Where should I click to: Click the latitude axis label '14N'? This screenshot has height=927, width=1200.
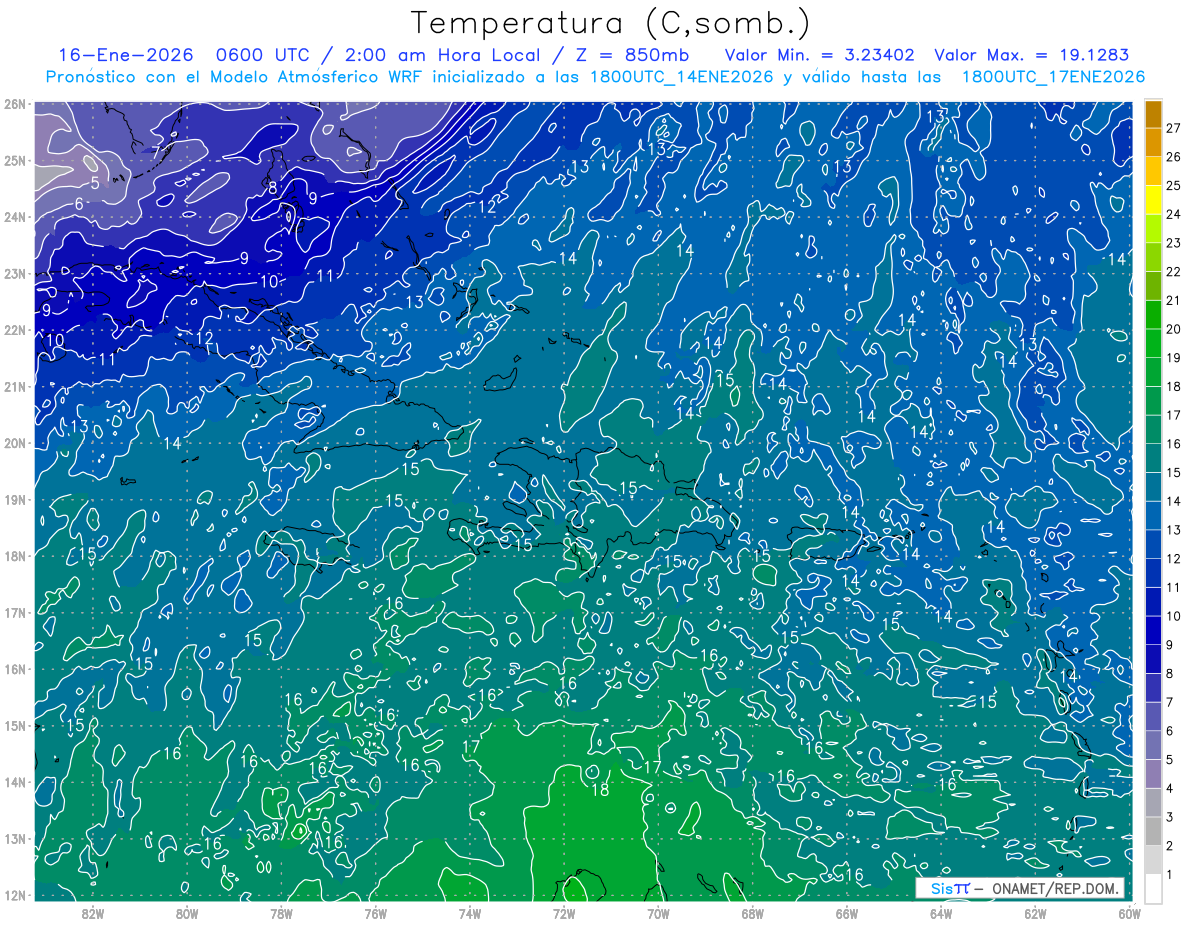tap(14, 782)
